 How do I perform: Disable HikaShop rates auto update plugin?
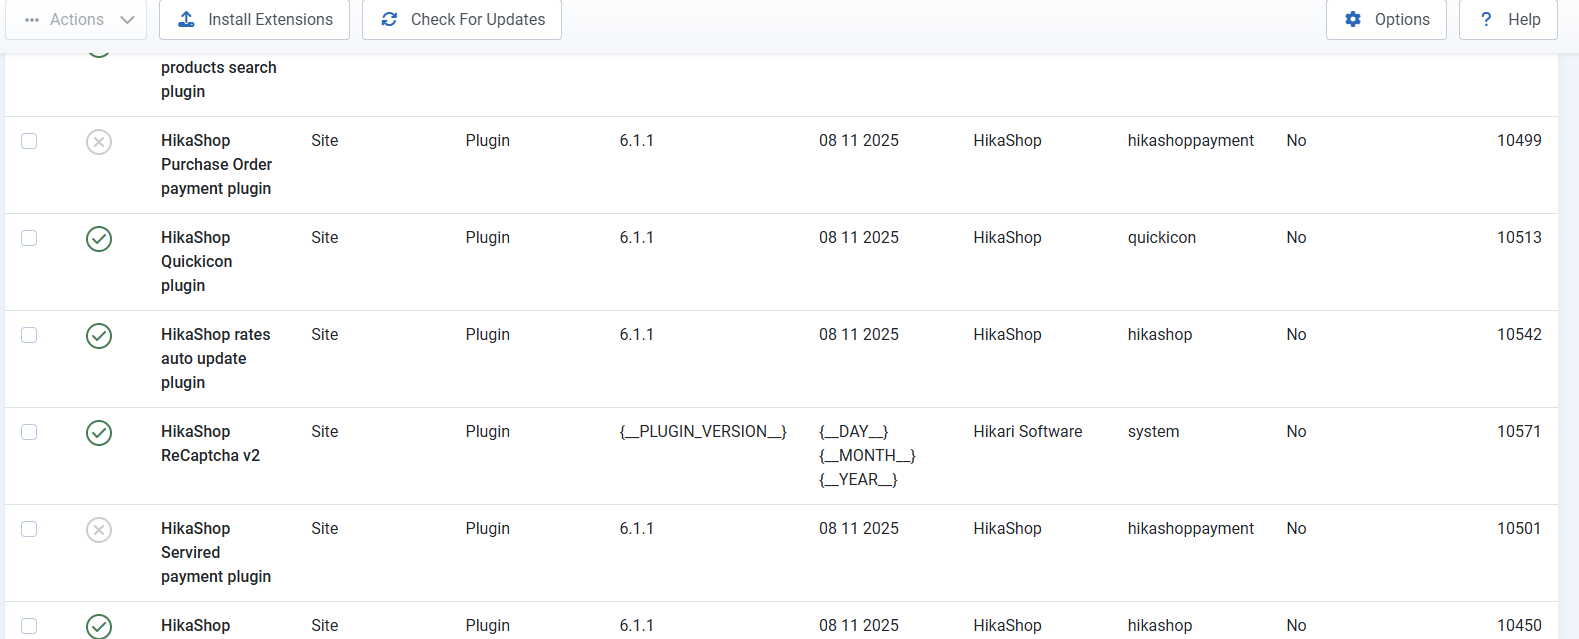coord(99,336)
